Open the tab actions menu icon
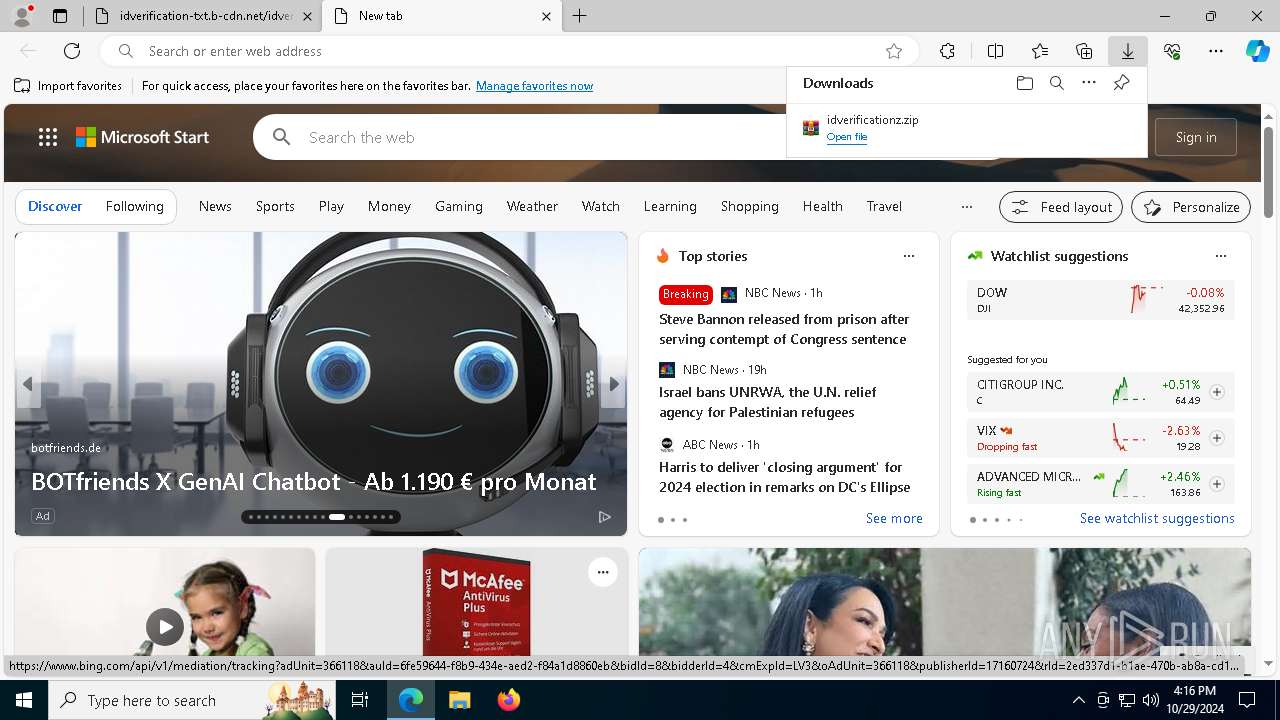The height and width of the screenshot is (720, 1280). [60, 16]
